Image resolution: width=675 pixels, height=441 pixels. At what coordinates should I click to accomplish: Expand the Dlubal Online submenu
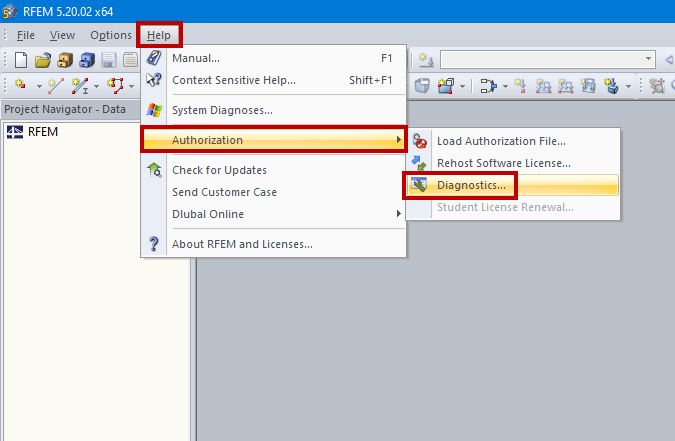coord(274,214)
